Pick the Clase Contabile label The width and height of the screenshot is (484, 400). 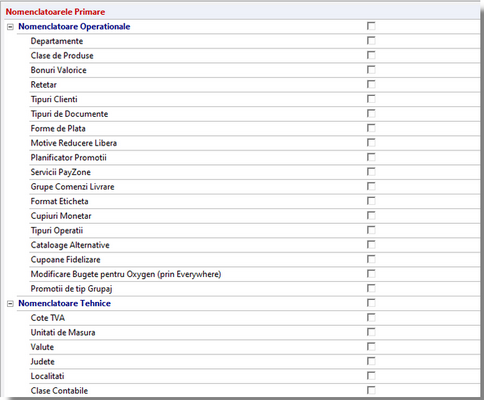[x=59, y=391]
